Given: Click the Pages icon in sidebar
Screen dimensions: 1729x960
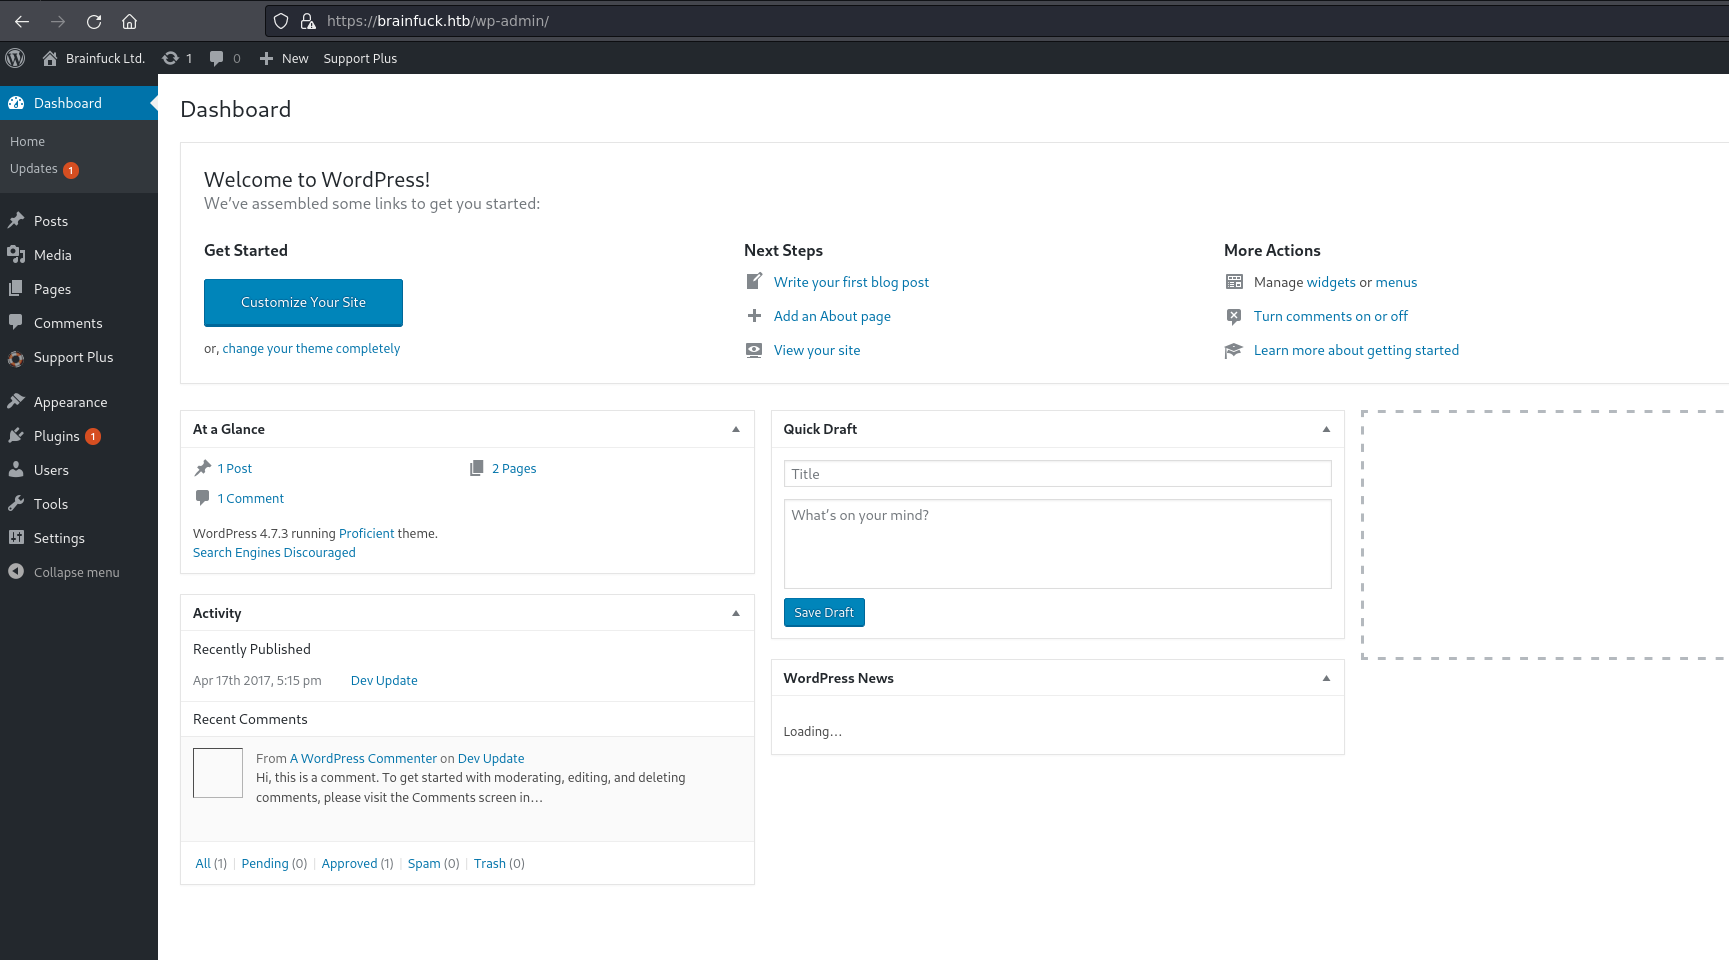Looking at the screenshot, I should tap(16, 288).
